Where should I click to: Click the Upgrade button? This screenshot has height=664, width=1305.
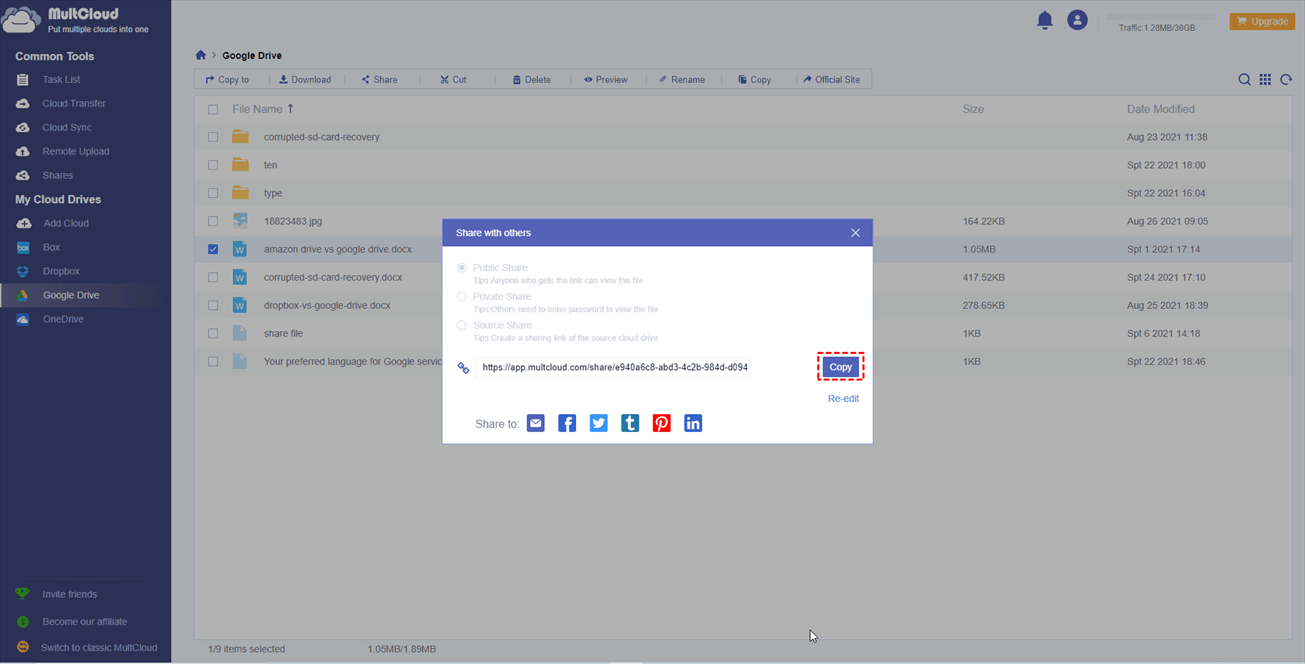(1262, 21)
